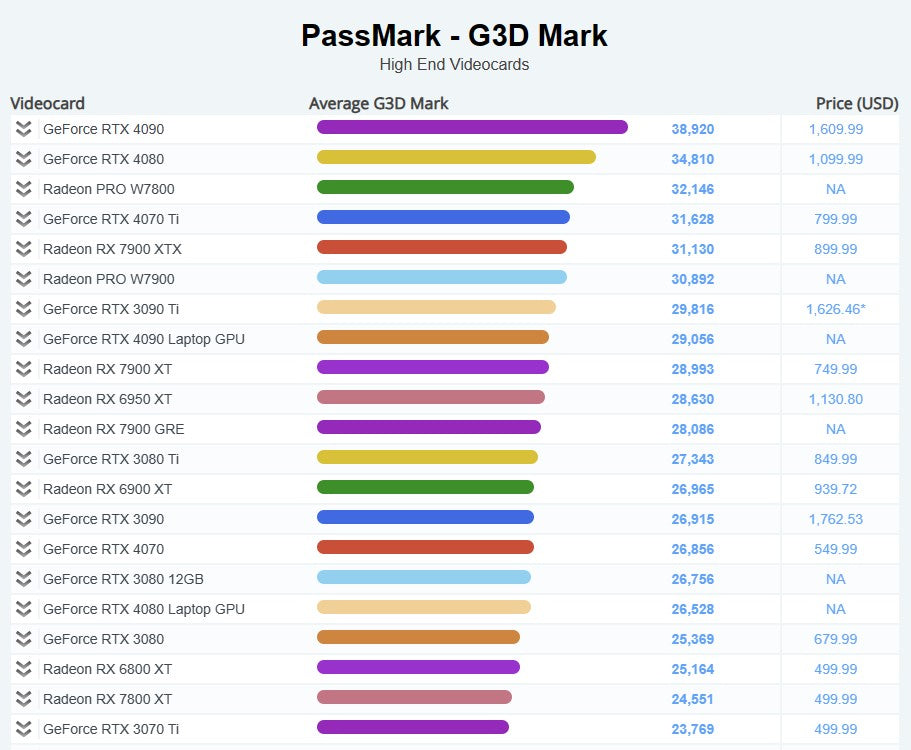Click the Average G3D Mark column header
The height and width of the screenshot is (750, 911).
point(378,103)
